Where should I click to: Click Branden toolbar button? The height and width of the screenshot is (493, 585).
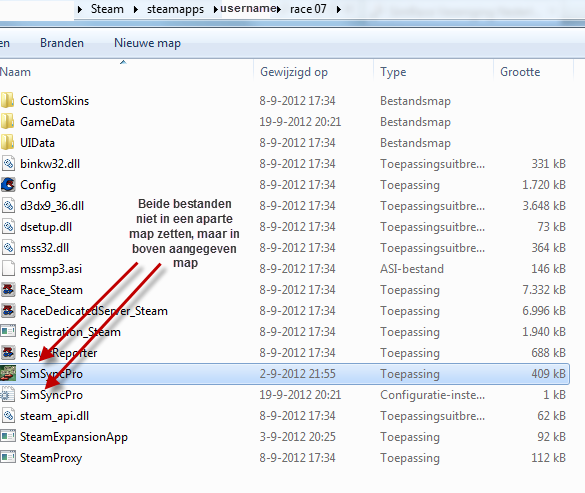tap(62, 43)
